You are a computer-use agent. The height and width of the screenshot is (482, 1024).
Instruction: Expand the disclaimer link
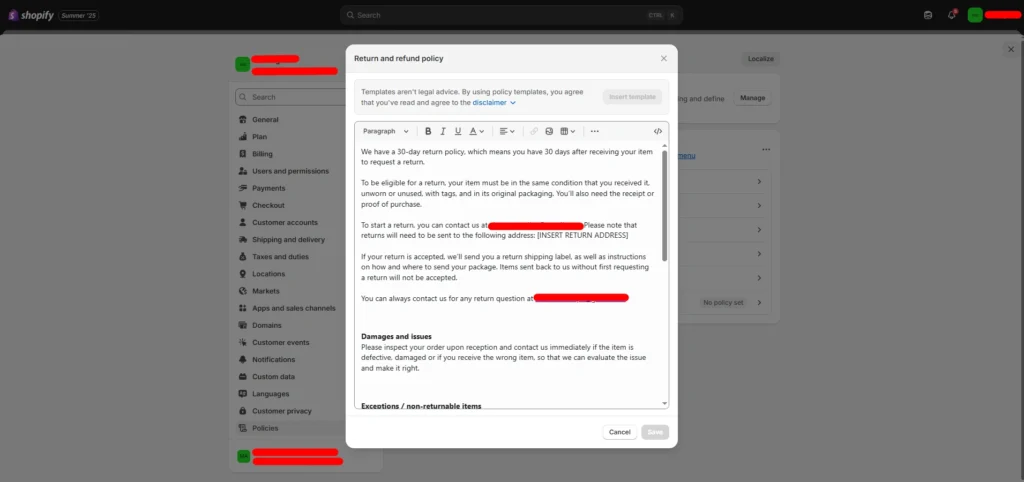pyautogui.click(x=494, y=103)
